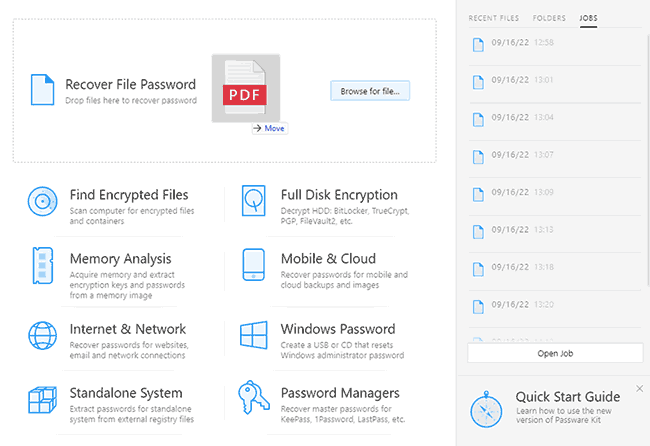650x446 pixels.
Task: Click 'Learn how to use the new' text
Action: pos(564,411)
